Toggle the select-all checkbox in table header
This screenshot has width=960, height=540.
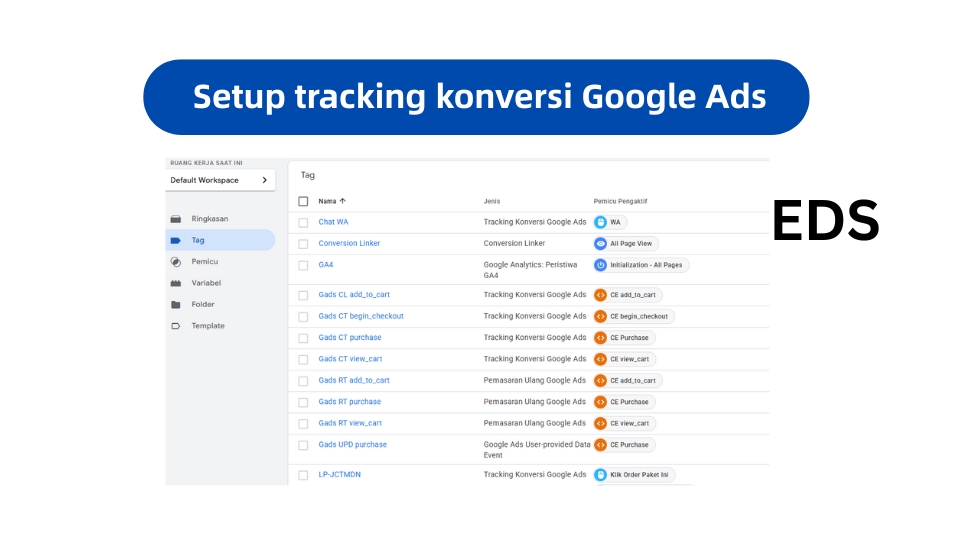tap(303, 201)
